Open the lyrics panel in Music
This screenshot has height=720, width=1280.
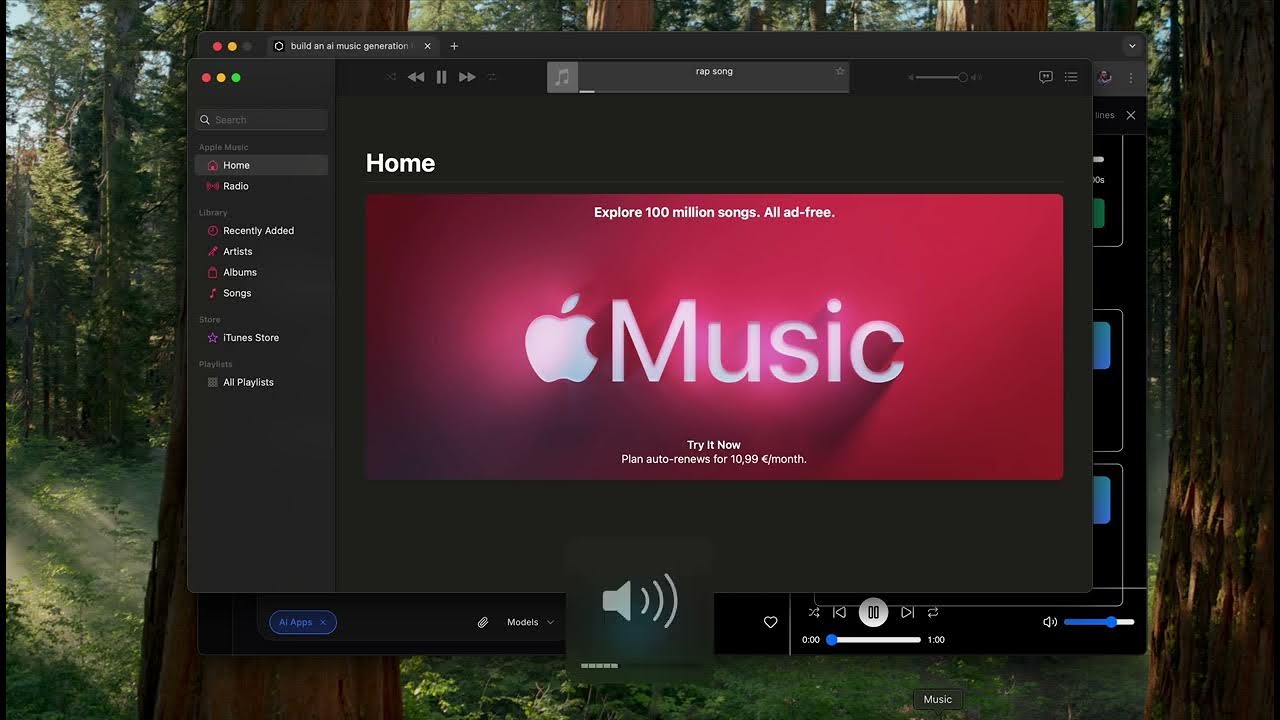pyautogui.click(x=1046, y=77)
